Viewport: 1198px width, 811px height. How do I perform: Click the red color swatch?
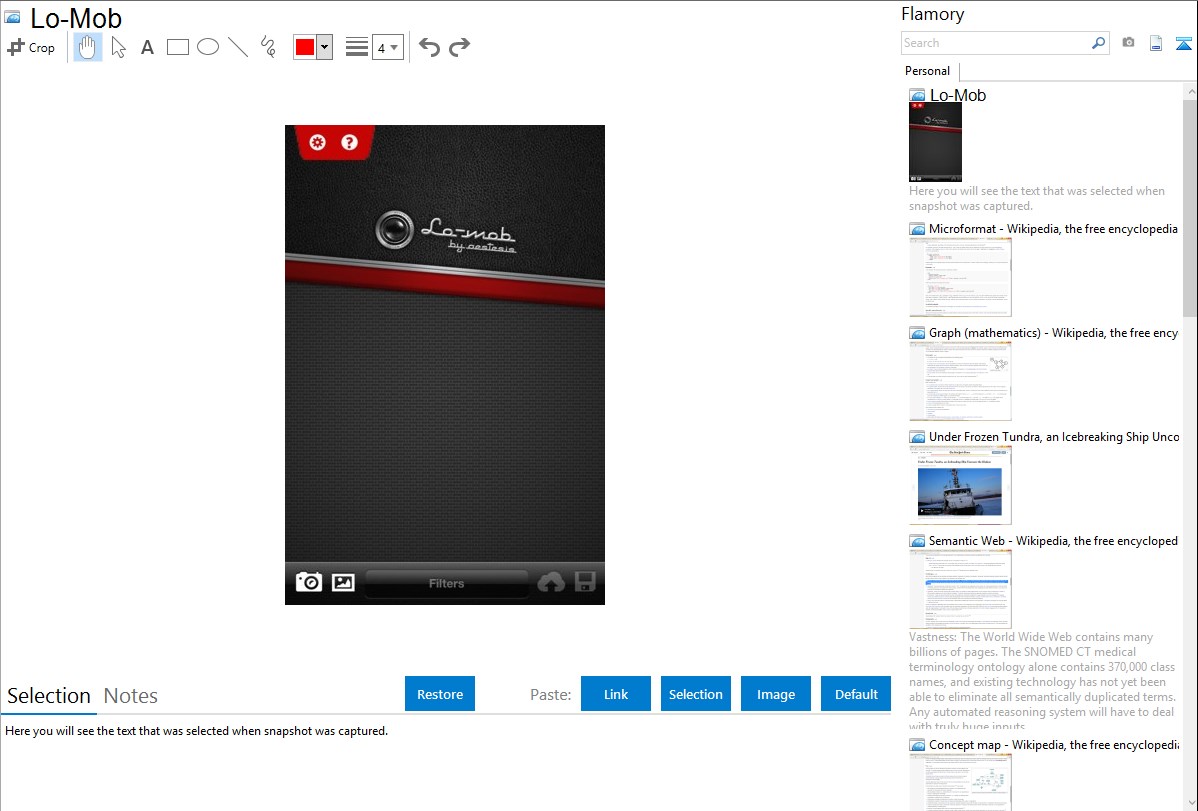(x=305, y=47)
